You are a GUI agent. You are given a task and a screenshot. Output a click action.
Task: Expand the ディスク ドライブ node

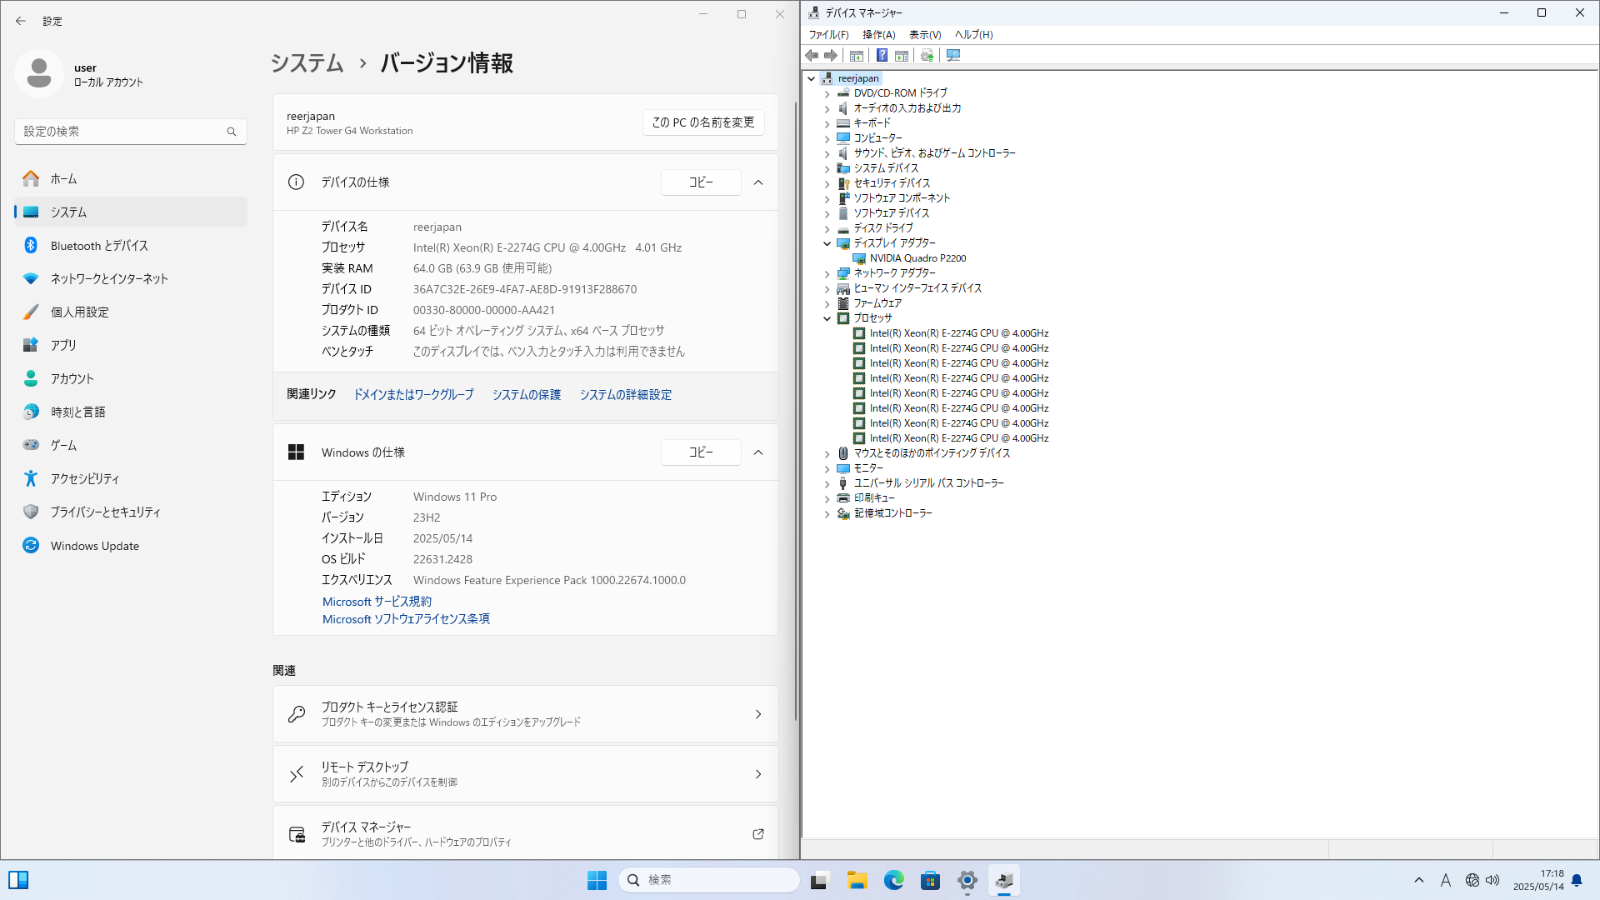pos(827,229)
